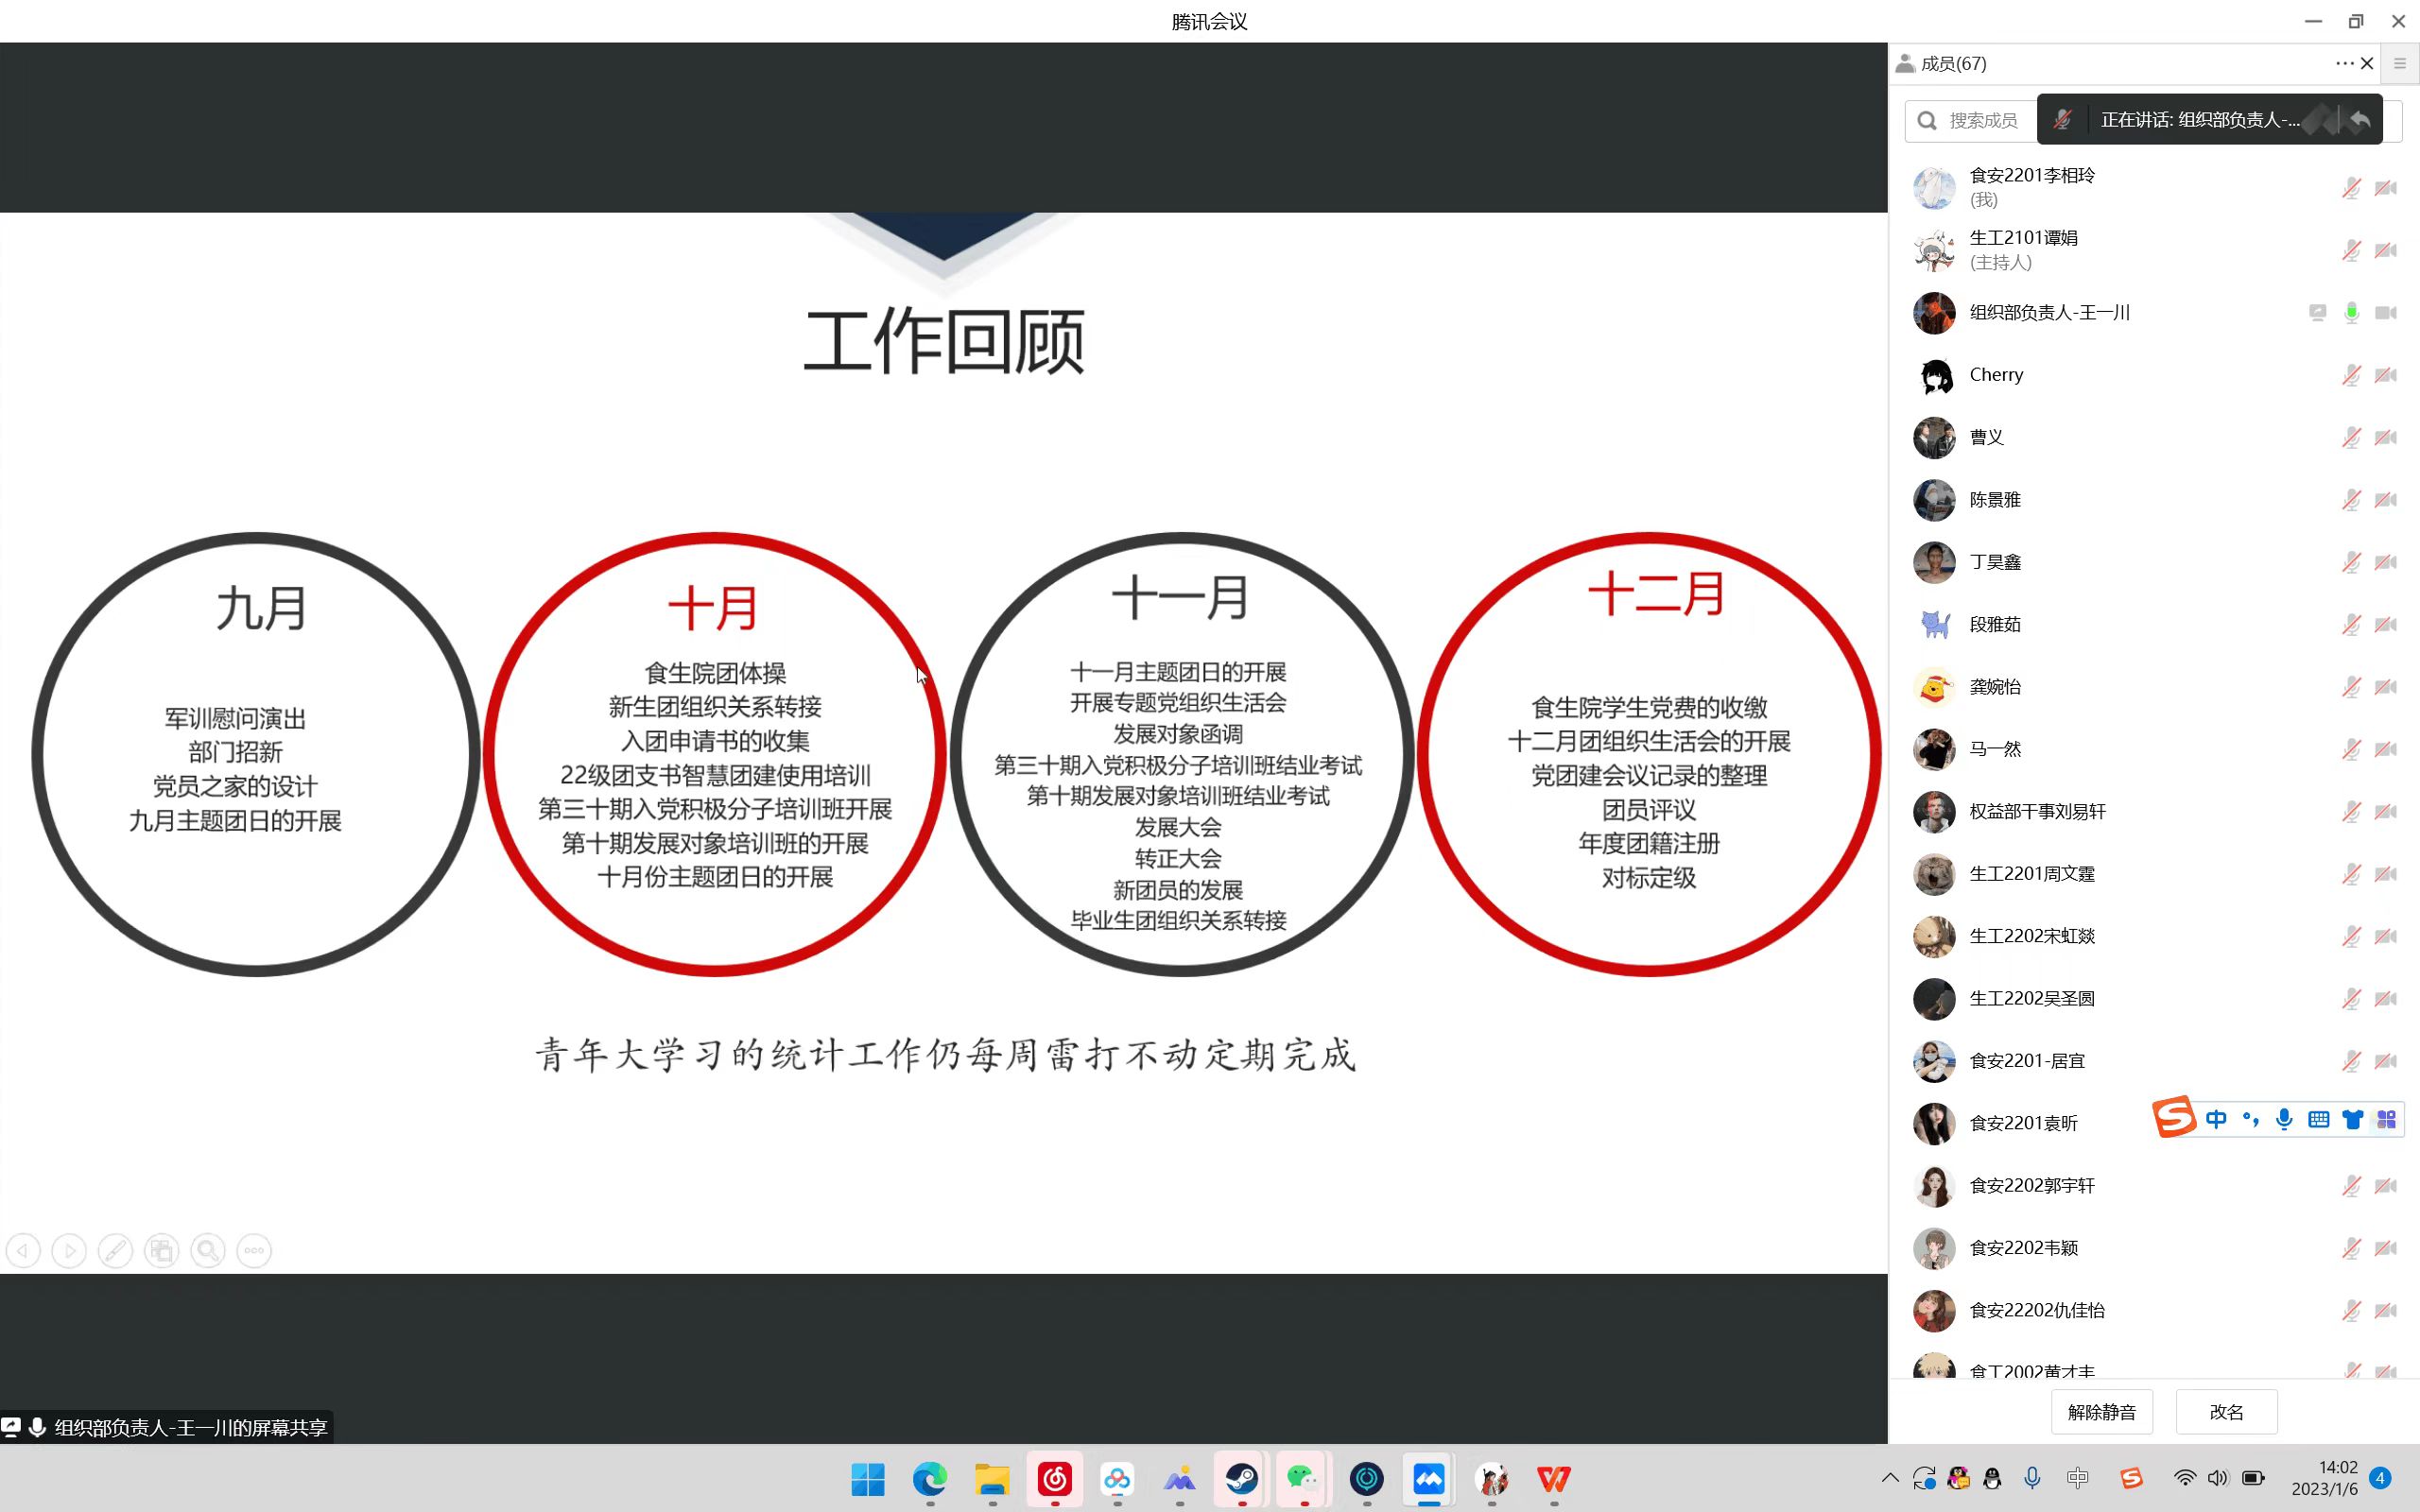Click the 改名 rename button
Screen dimensions: 2420x1512
click(x=2226, y=1411)
